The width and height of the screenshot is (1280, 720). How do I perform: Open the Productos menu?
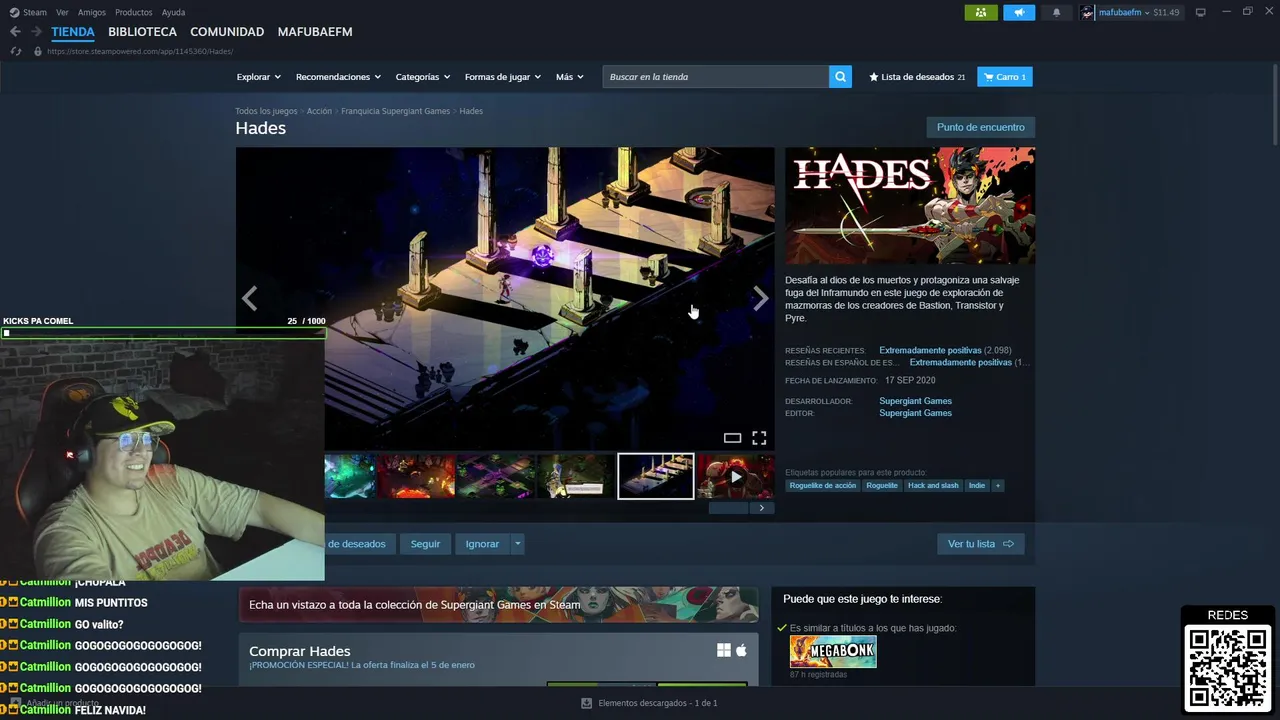click(134, 12)
